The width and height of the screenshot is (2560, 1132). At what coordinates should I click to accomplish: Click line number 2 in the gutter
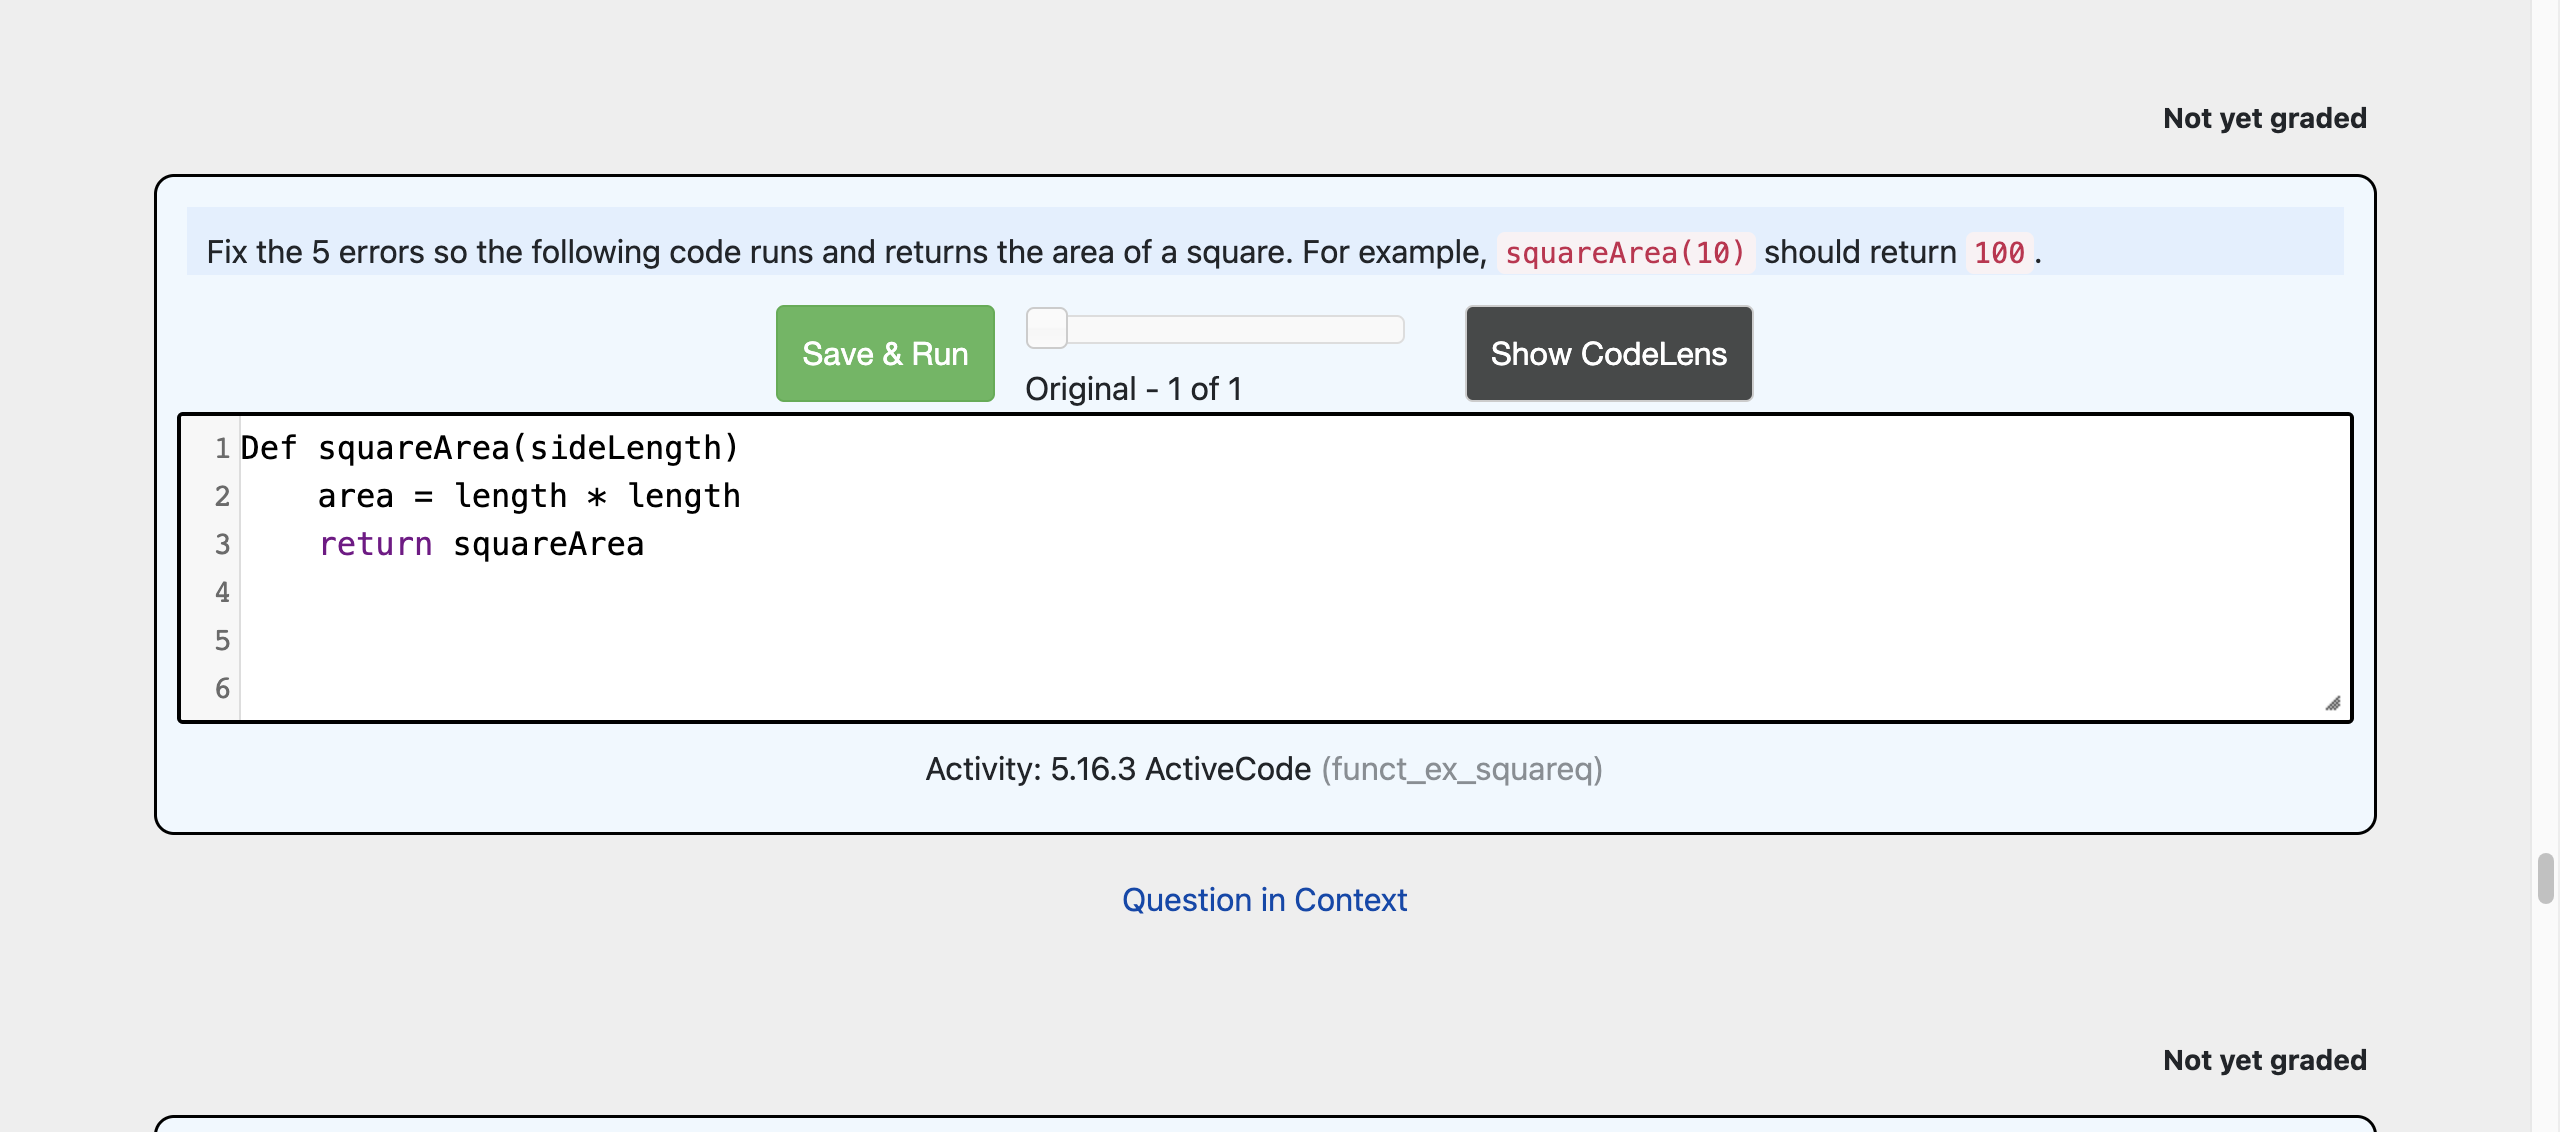pyautogui.click(x=222, y=495)
